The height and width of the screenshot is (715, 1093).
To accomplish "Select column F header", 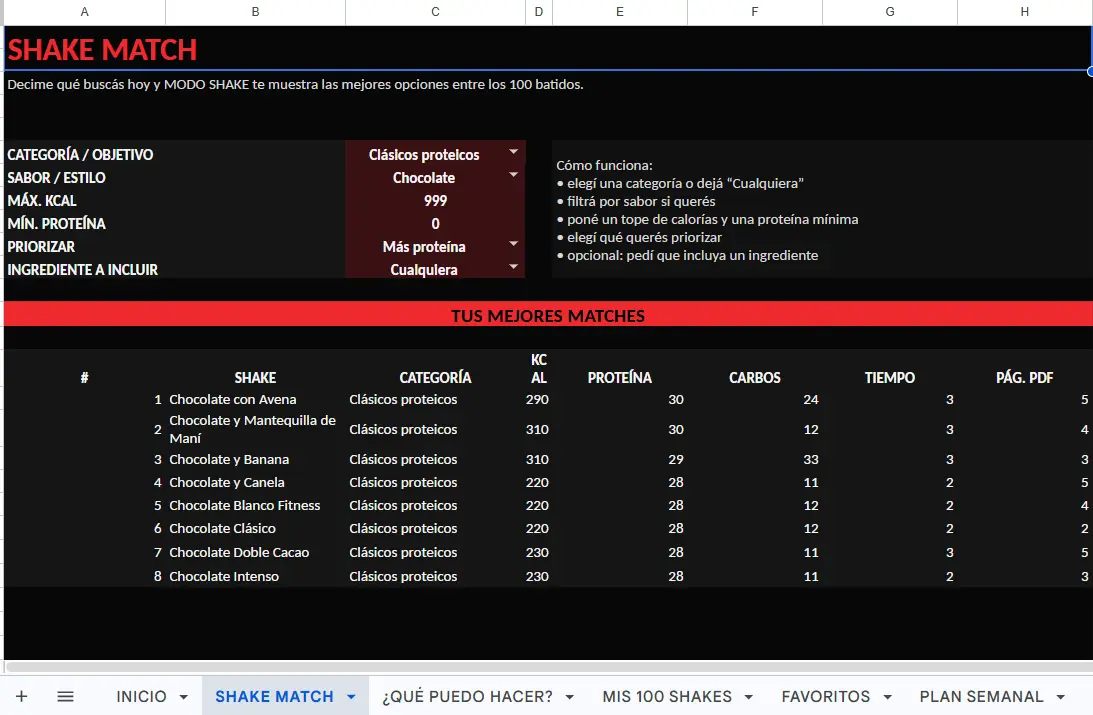I will (755, 12).
